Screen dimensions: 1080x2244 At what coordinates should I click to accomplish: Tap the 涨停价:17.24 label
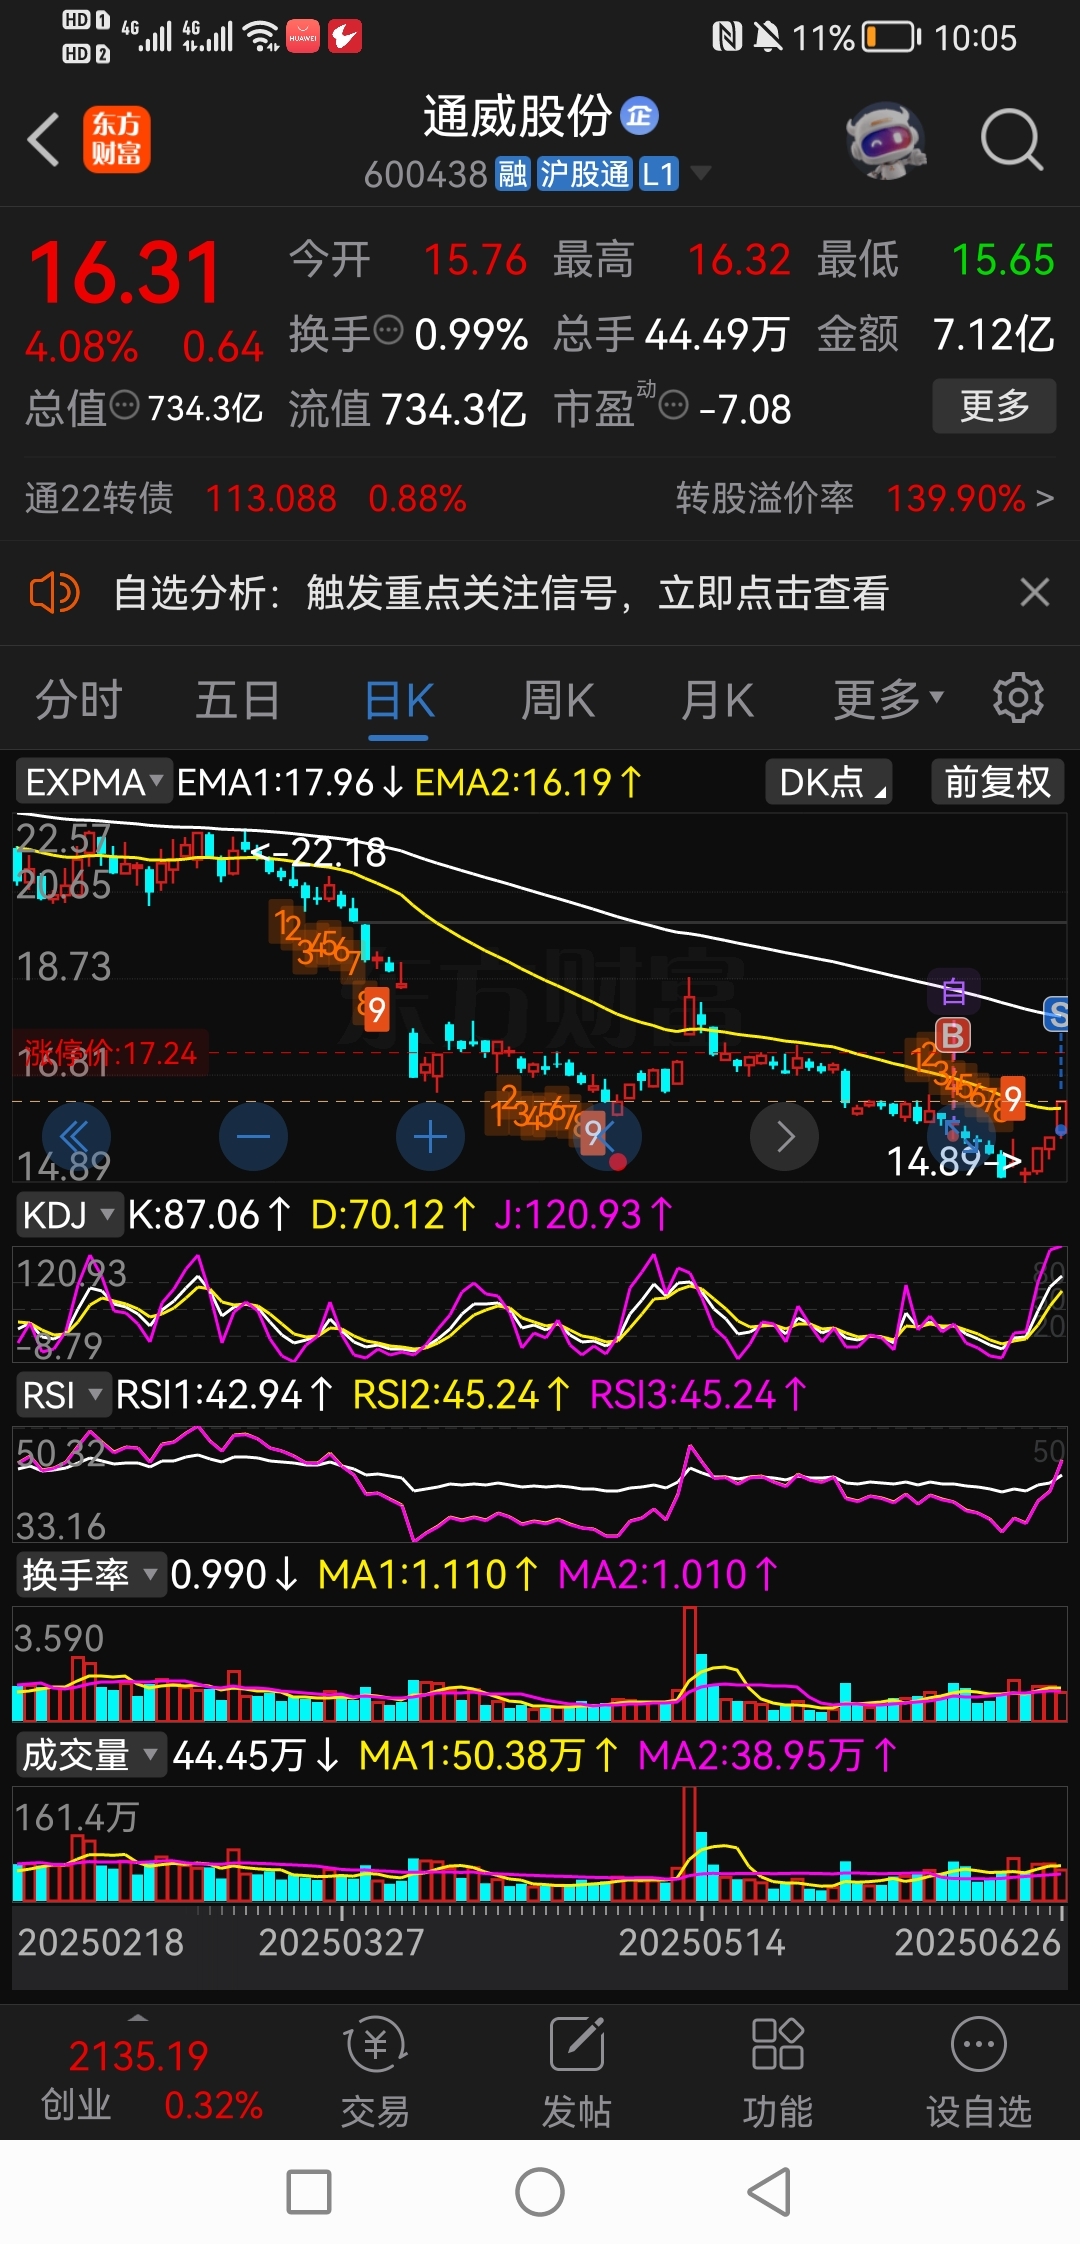point(111,1053)
